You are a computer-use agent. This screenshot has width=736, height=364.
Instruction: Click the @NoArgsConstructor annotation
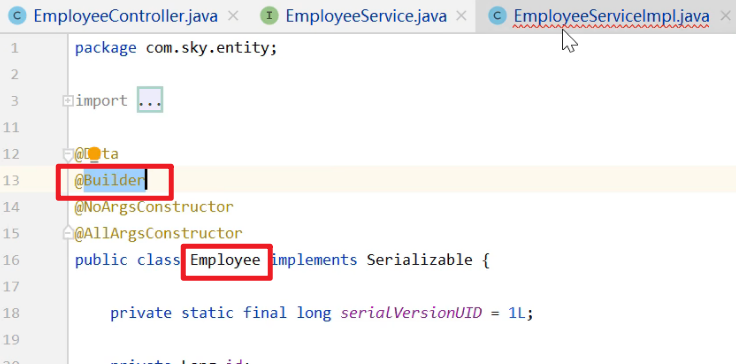click(x=154, y=207)
